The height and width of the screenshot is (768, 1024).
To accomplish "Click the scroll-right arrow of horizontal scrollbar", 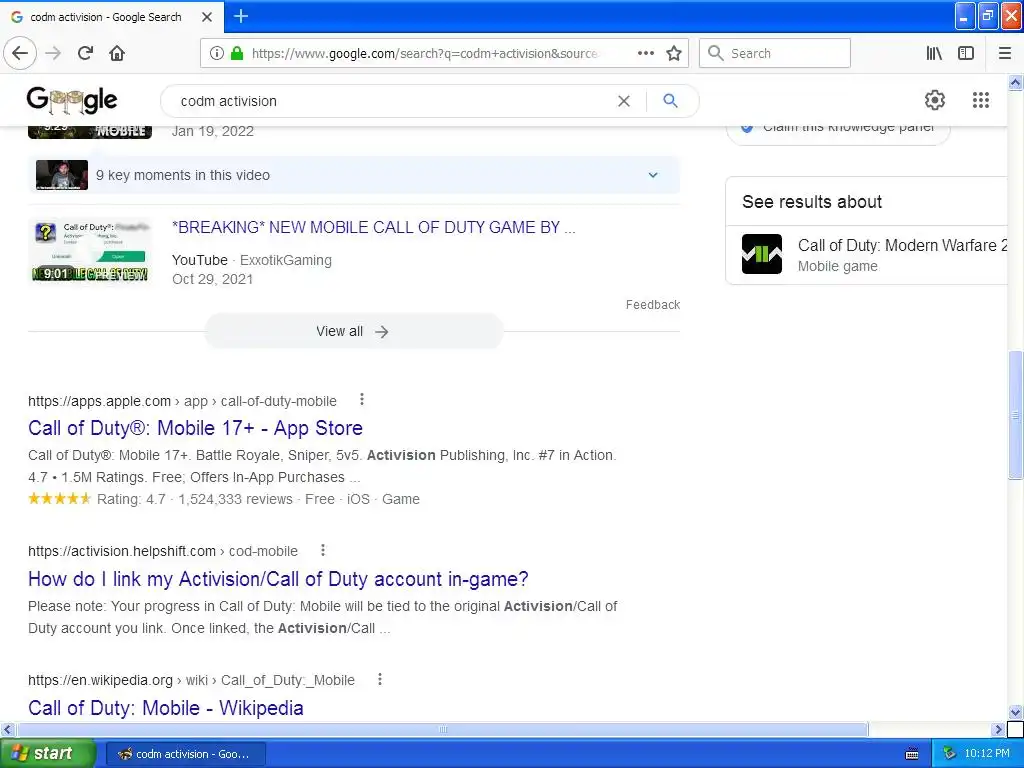I will (998, 729).
